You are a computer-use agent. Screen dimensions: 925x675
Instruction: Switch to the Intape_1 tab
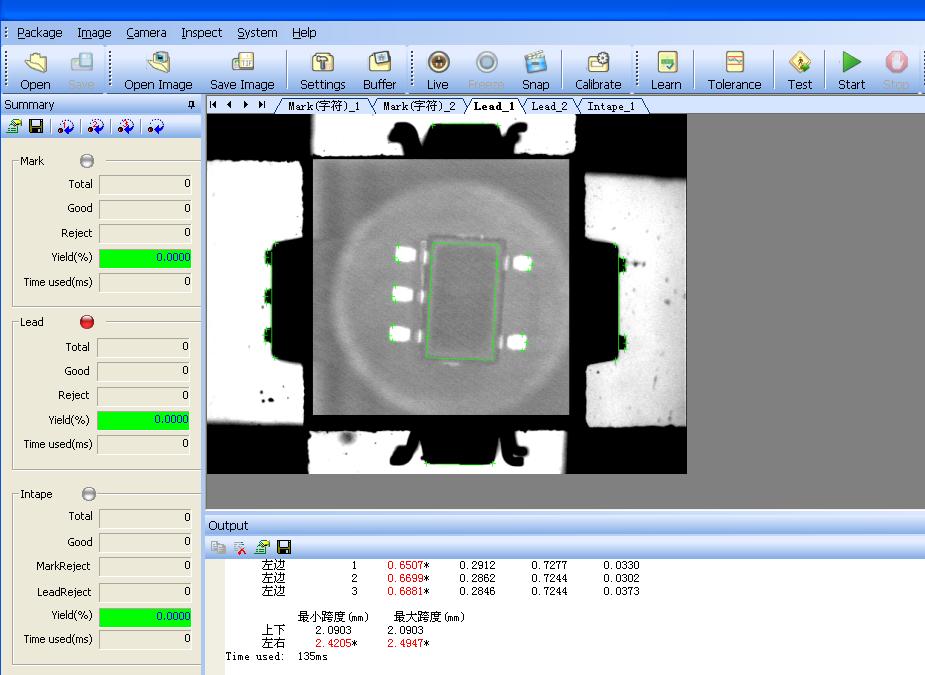[610, 106]
